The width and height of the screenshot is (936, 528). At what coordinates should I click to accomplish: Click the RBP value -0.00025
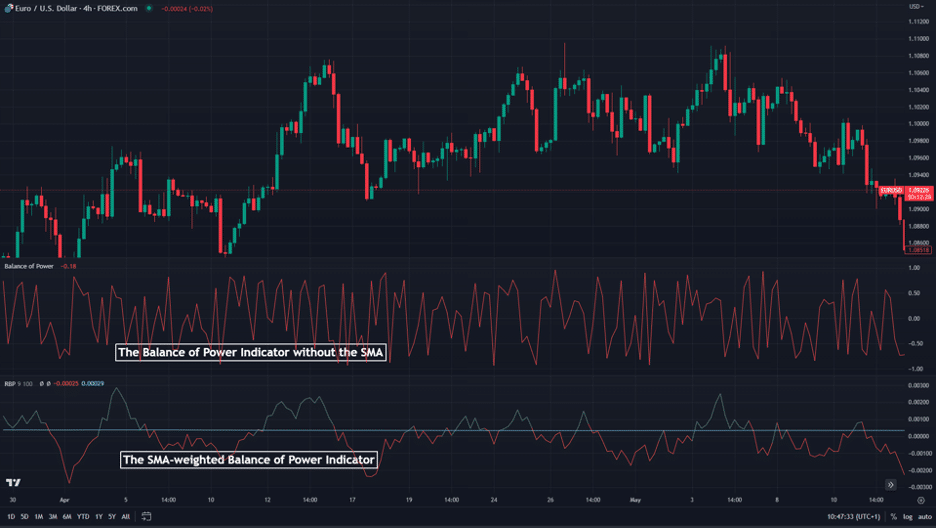[x=66, y=384]
